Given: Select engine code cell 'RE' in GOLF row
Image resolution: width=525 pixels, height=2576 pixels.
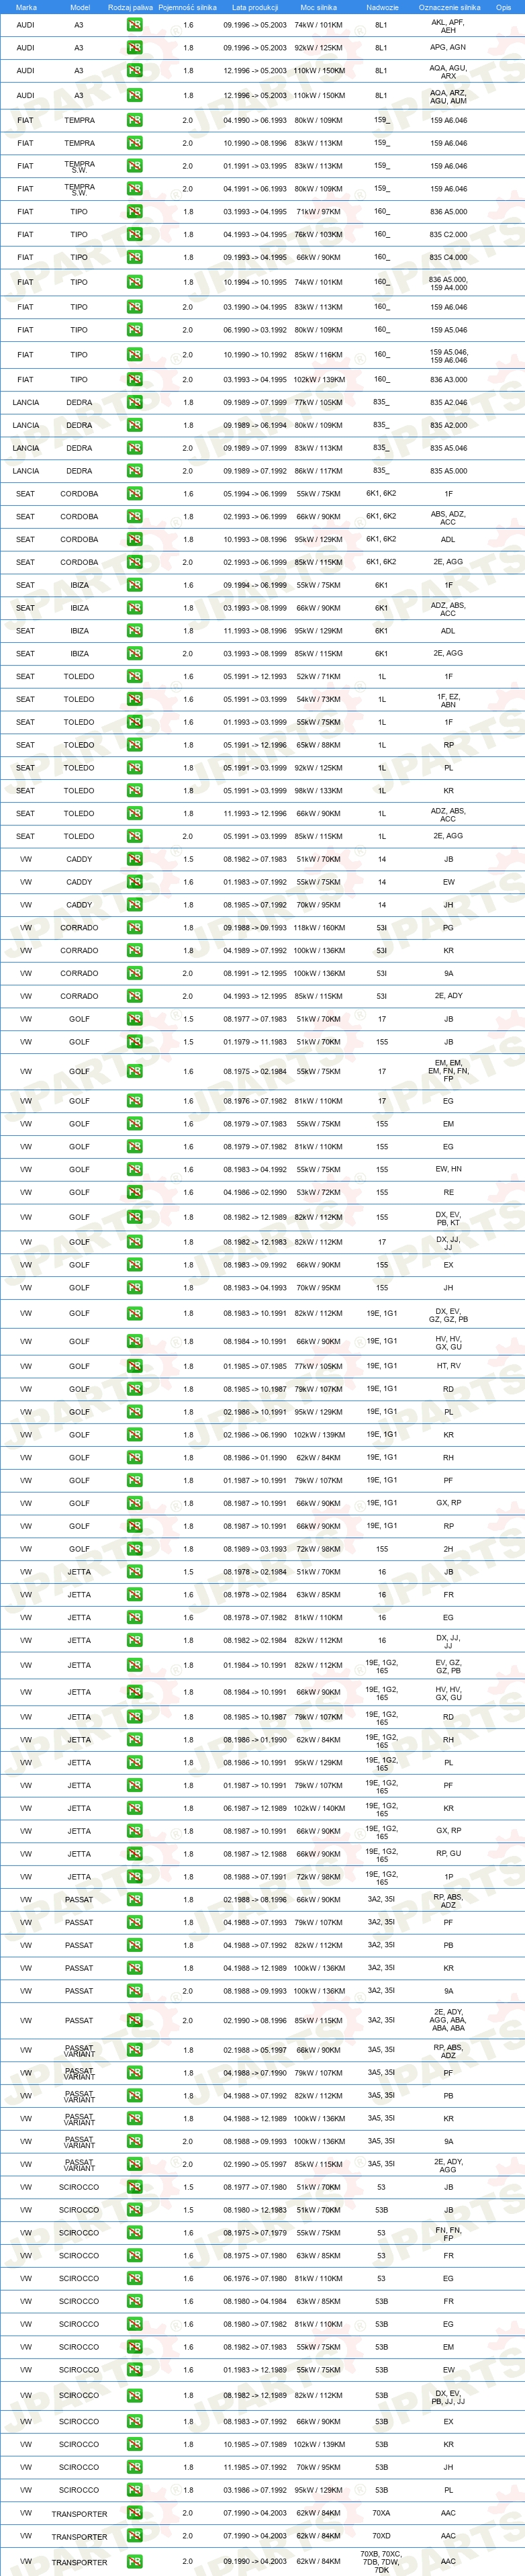Looking at the screenshot, I should click(x=448, y=1193).
